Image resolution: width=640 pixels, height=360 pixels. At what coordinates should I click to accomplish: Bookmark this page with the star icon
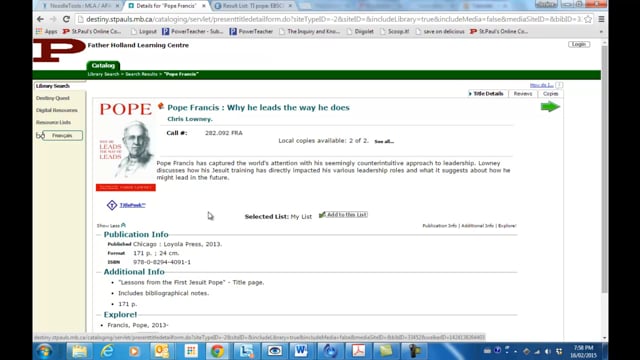point(588,19)
